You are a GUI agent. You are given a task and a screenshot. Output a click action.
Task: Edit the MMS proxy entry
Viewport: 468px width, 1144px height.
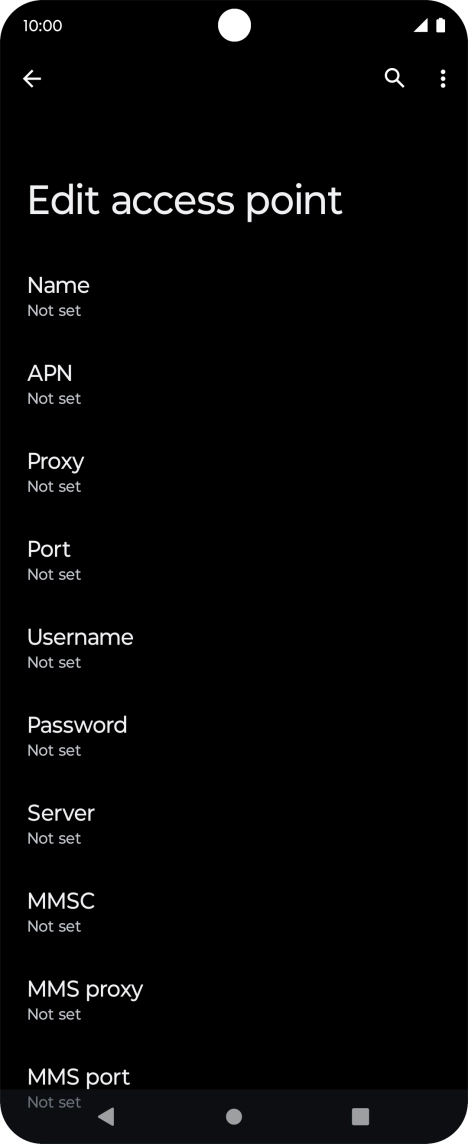coord(234,1000)
